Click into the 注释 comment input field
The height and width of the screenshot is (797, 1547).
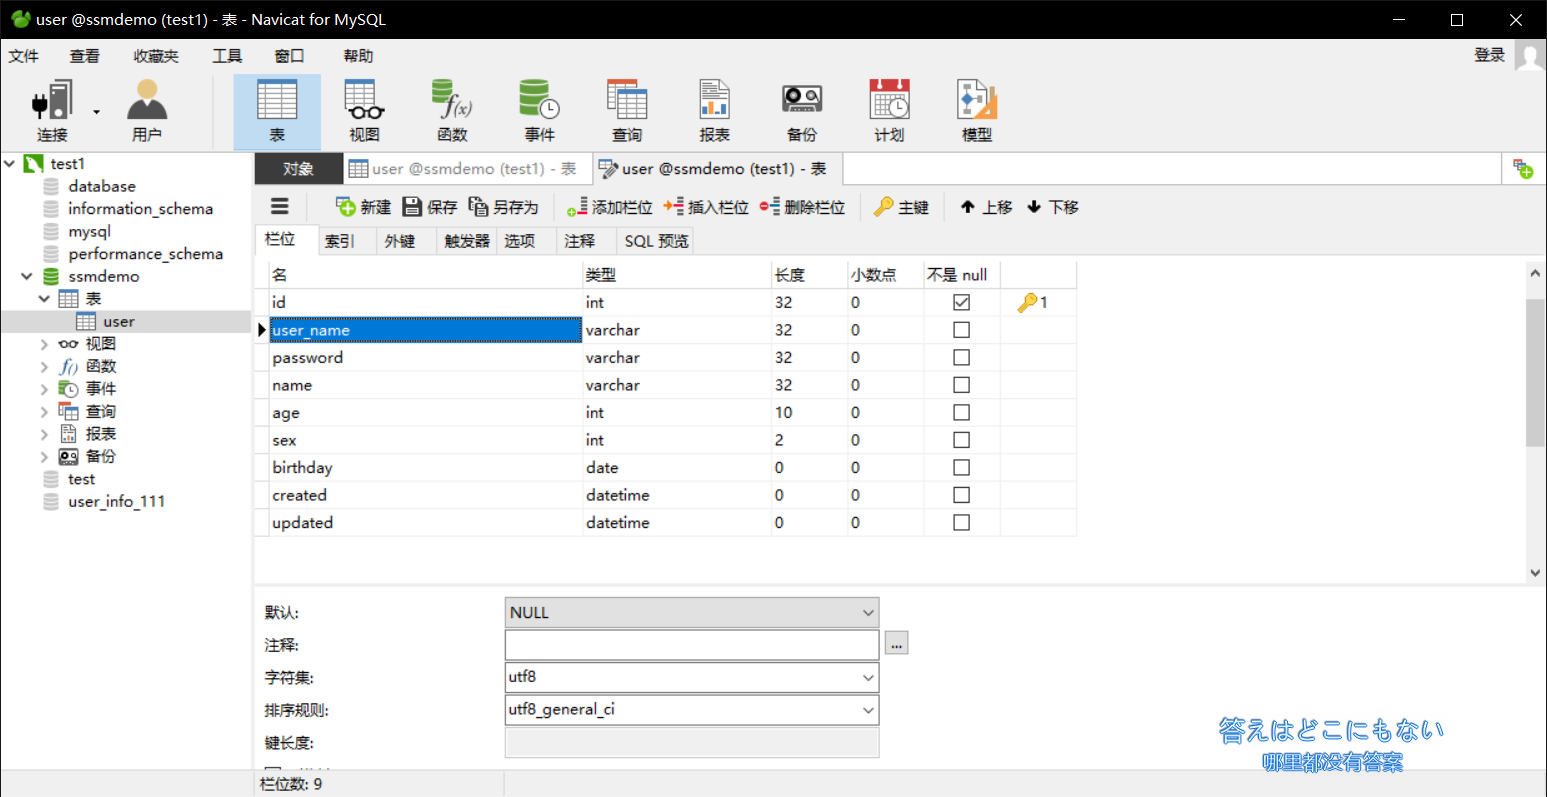pos(692,645)
